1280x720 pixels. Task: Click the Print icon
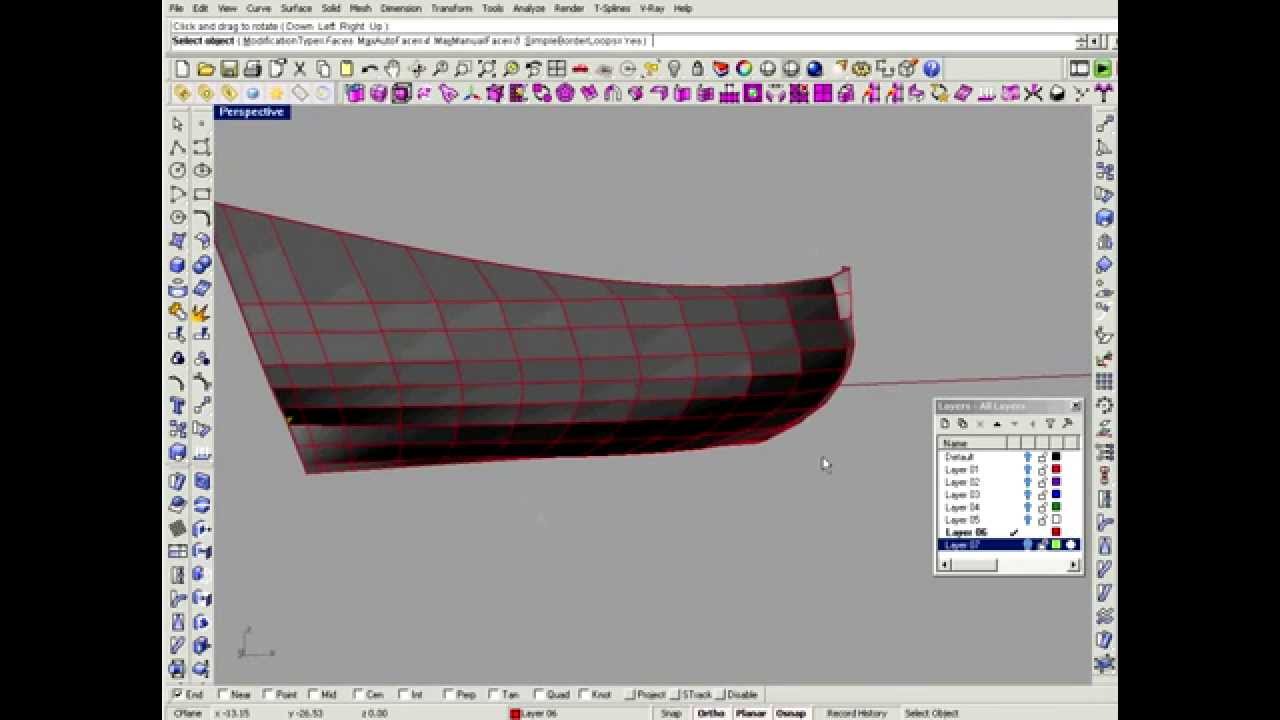coord(252,69)
